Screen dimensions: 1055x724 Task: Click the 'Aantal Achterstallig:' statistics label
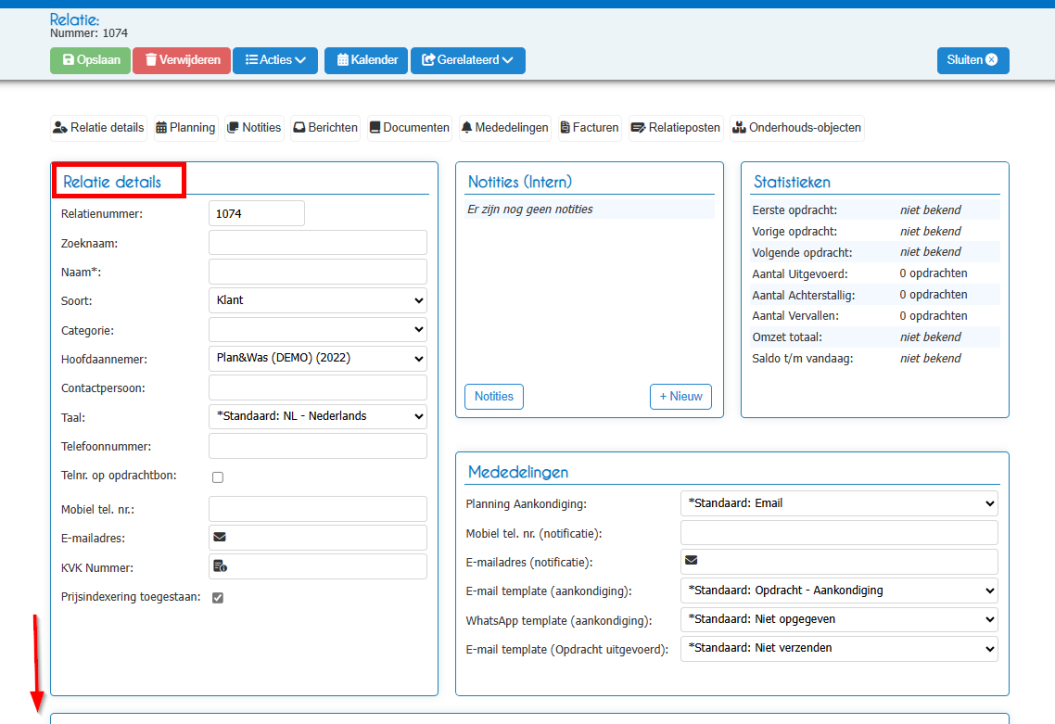click(x=803, y=295)
